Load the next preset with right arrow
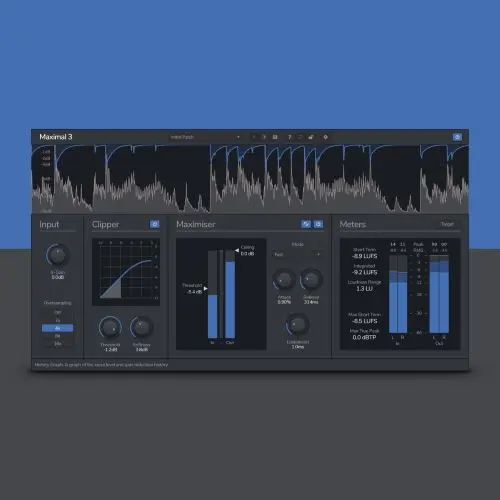 pos(264,137)
